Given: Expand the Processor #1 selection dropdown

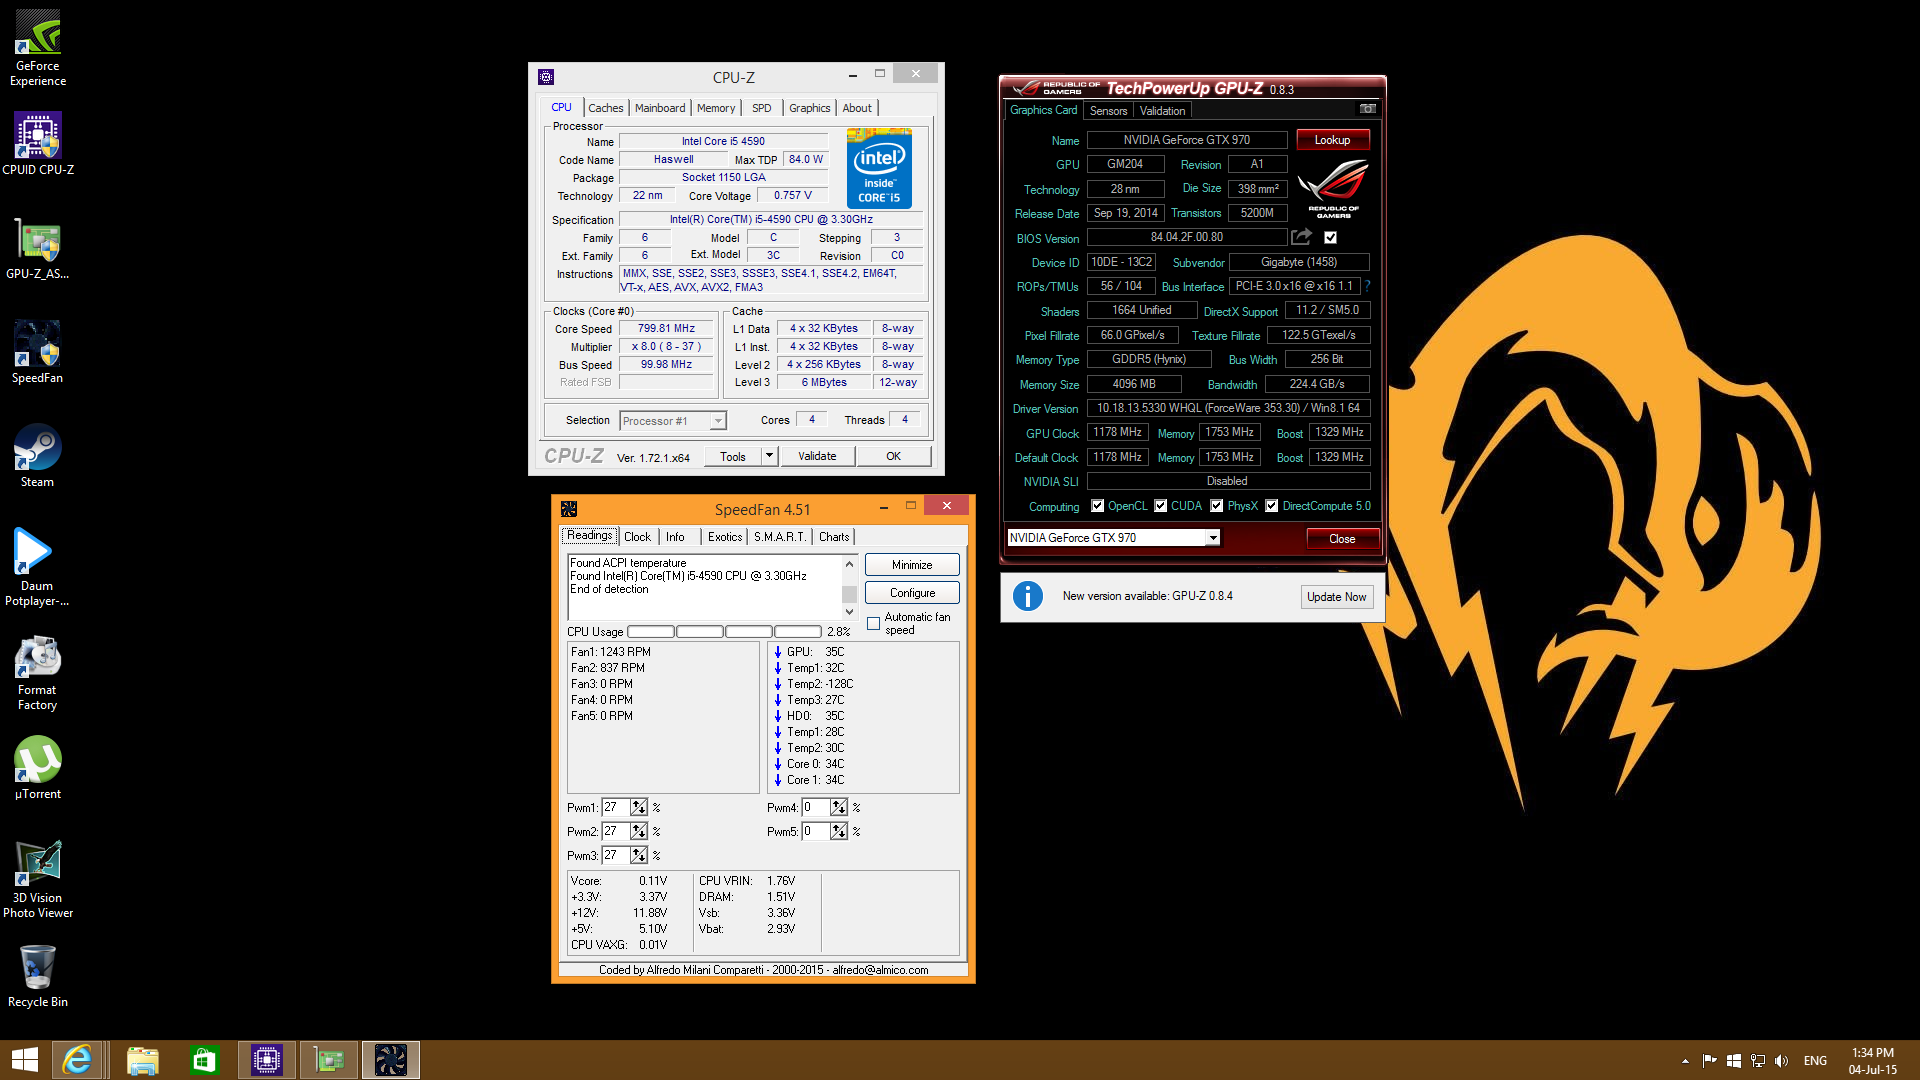Looking at the screenshot, I should point(717,421).
